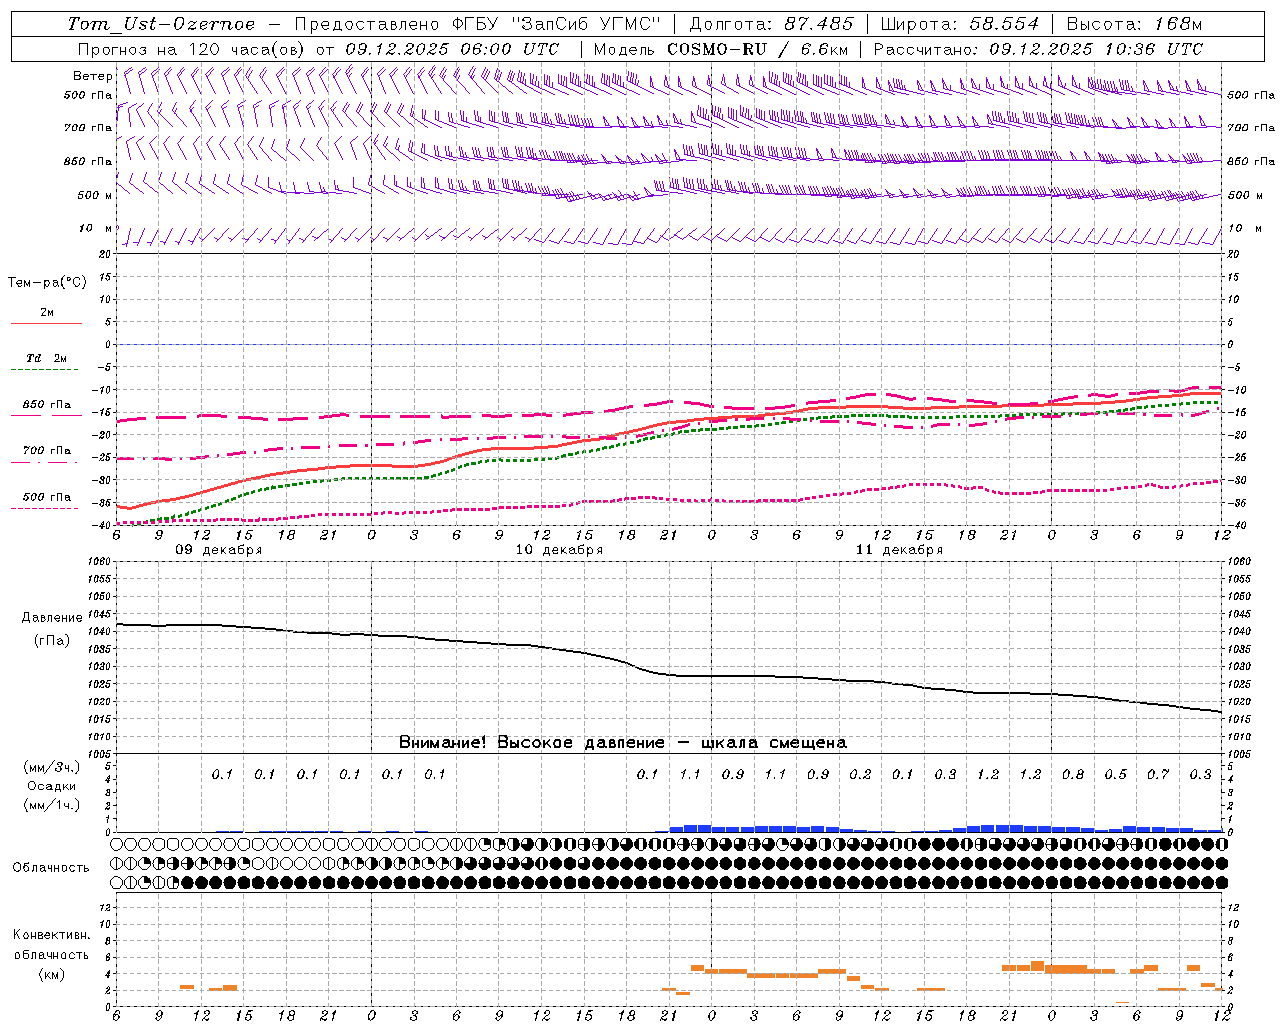Click the "(мм/3ч.)" precipitation unit label
Viewport: 1280px width, 1024px height.
click(51, 767)
